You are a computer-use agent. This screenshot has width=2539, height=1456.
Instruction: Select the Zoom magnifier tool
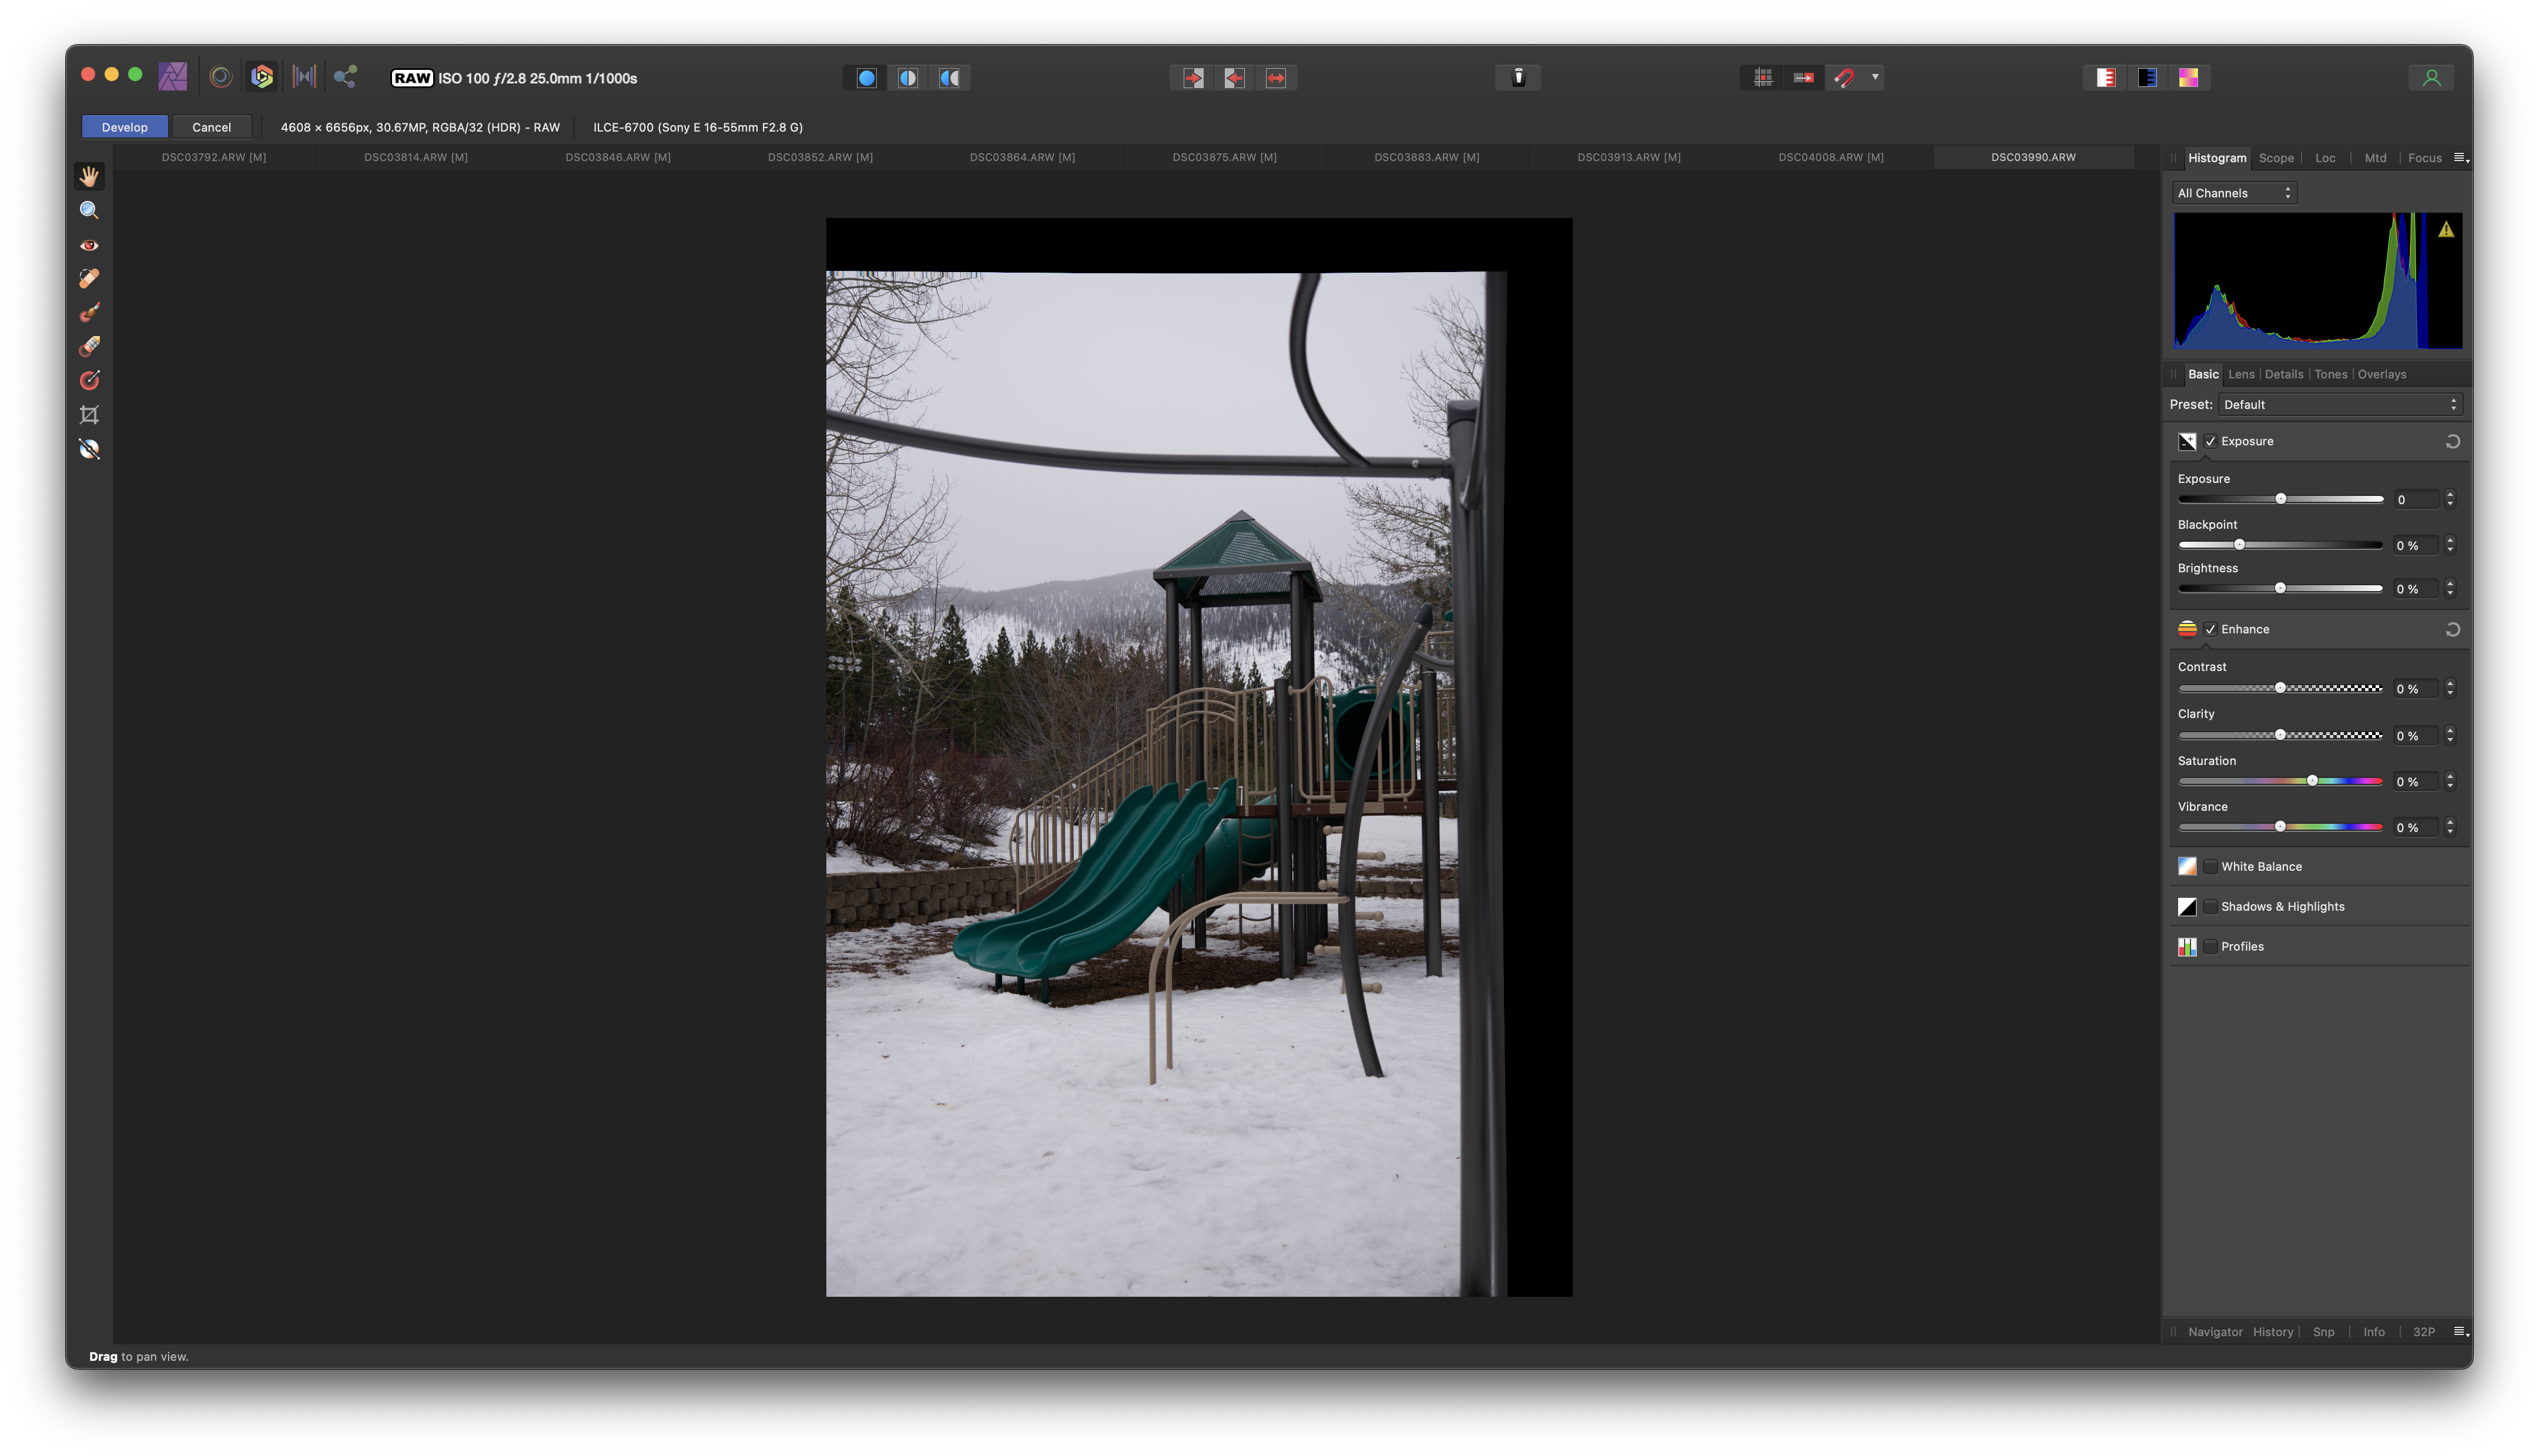89,210
